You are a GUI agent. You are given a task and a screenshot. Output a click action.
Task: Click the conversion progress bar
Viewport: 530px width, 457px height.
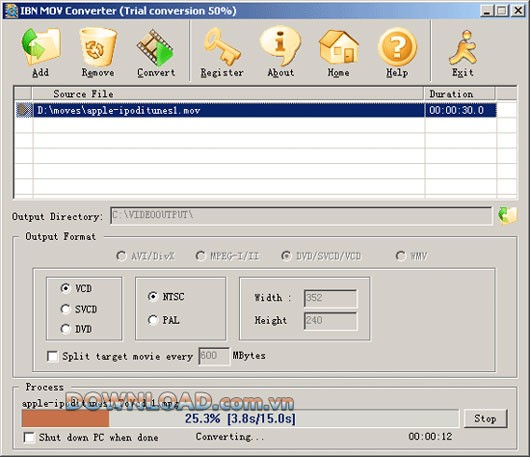240,418
